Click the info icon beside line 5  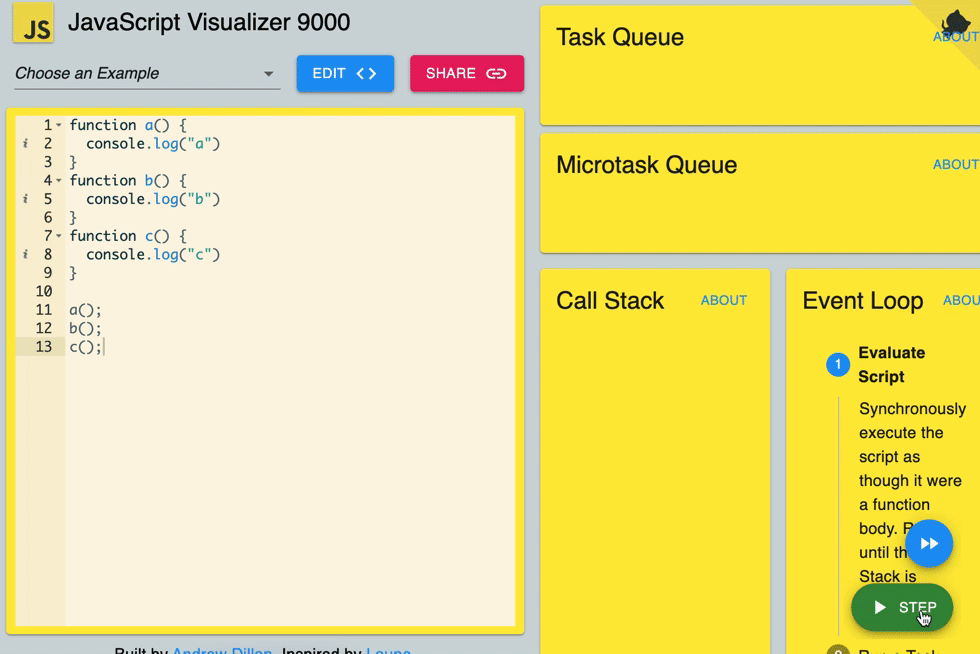point(23,199)
